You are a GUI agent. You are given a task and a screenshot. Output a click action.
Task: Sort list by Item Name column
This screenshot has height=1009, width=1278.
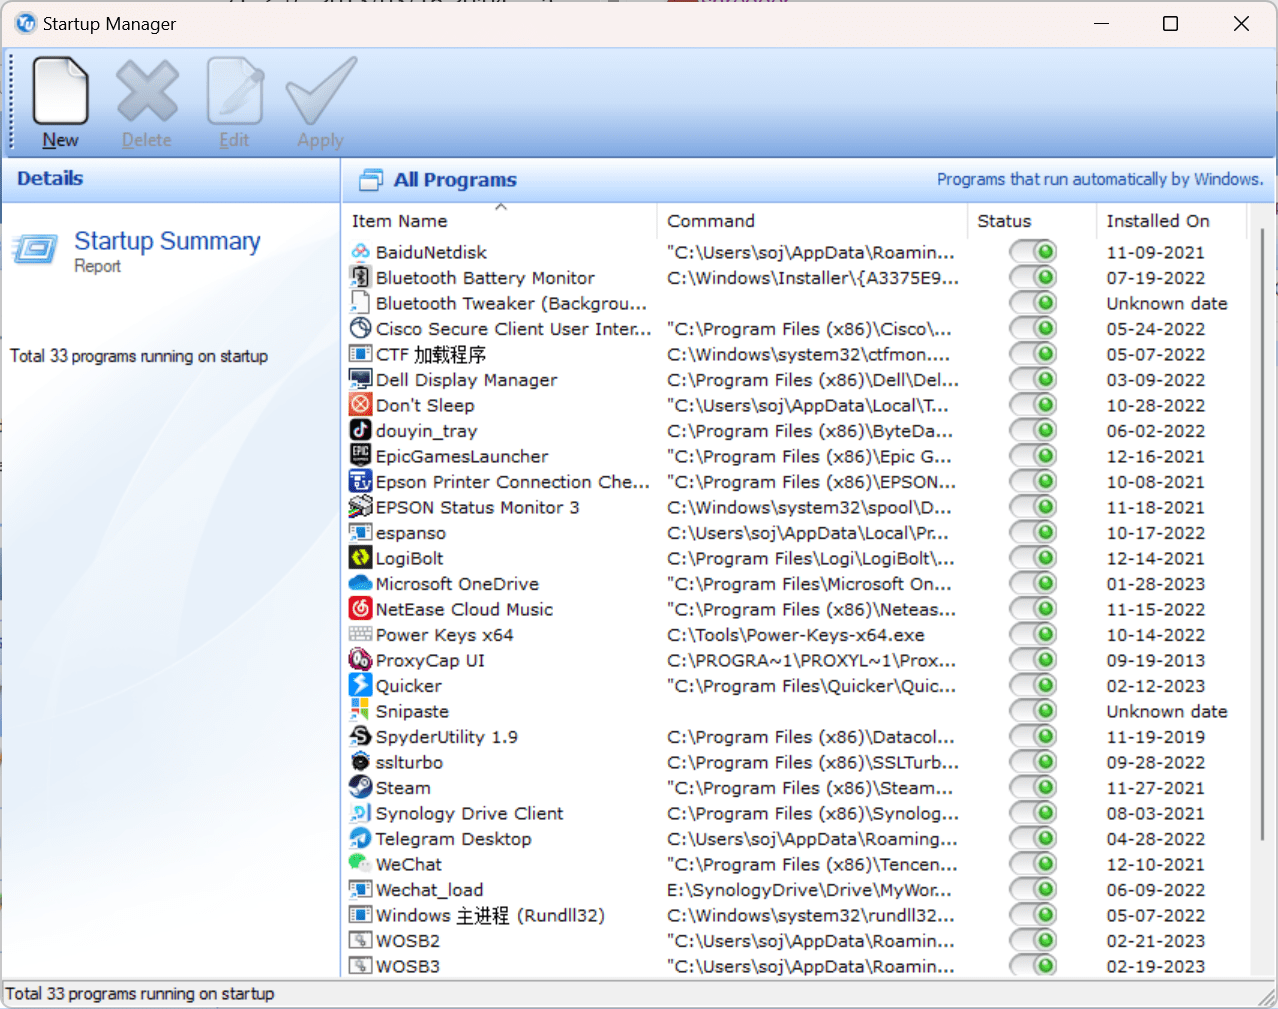400,221
